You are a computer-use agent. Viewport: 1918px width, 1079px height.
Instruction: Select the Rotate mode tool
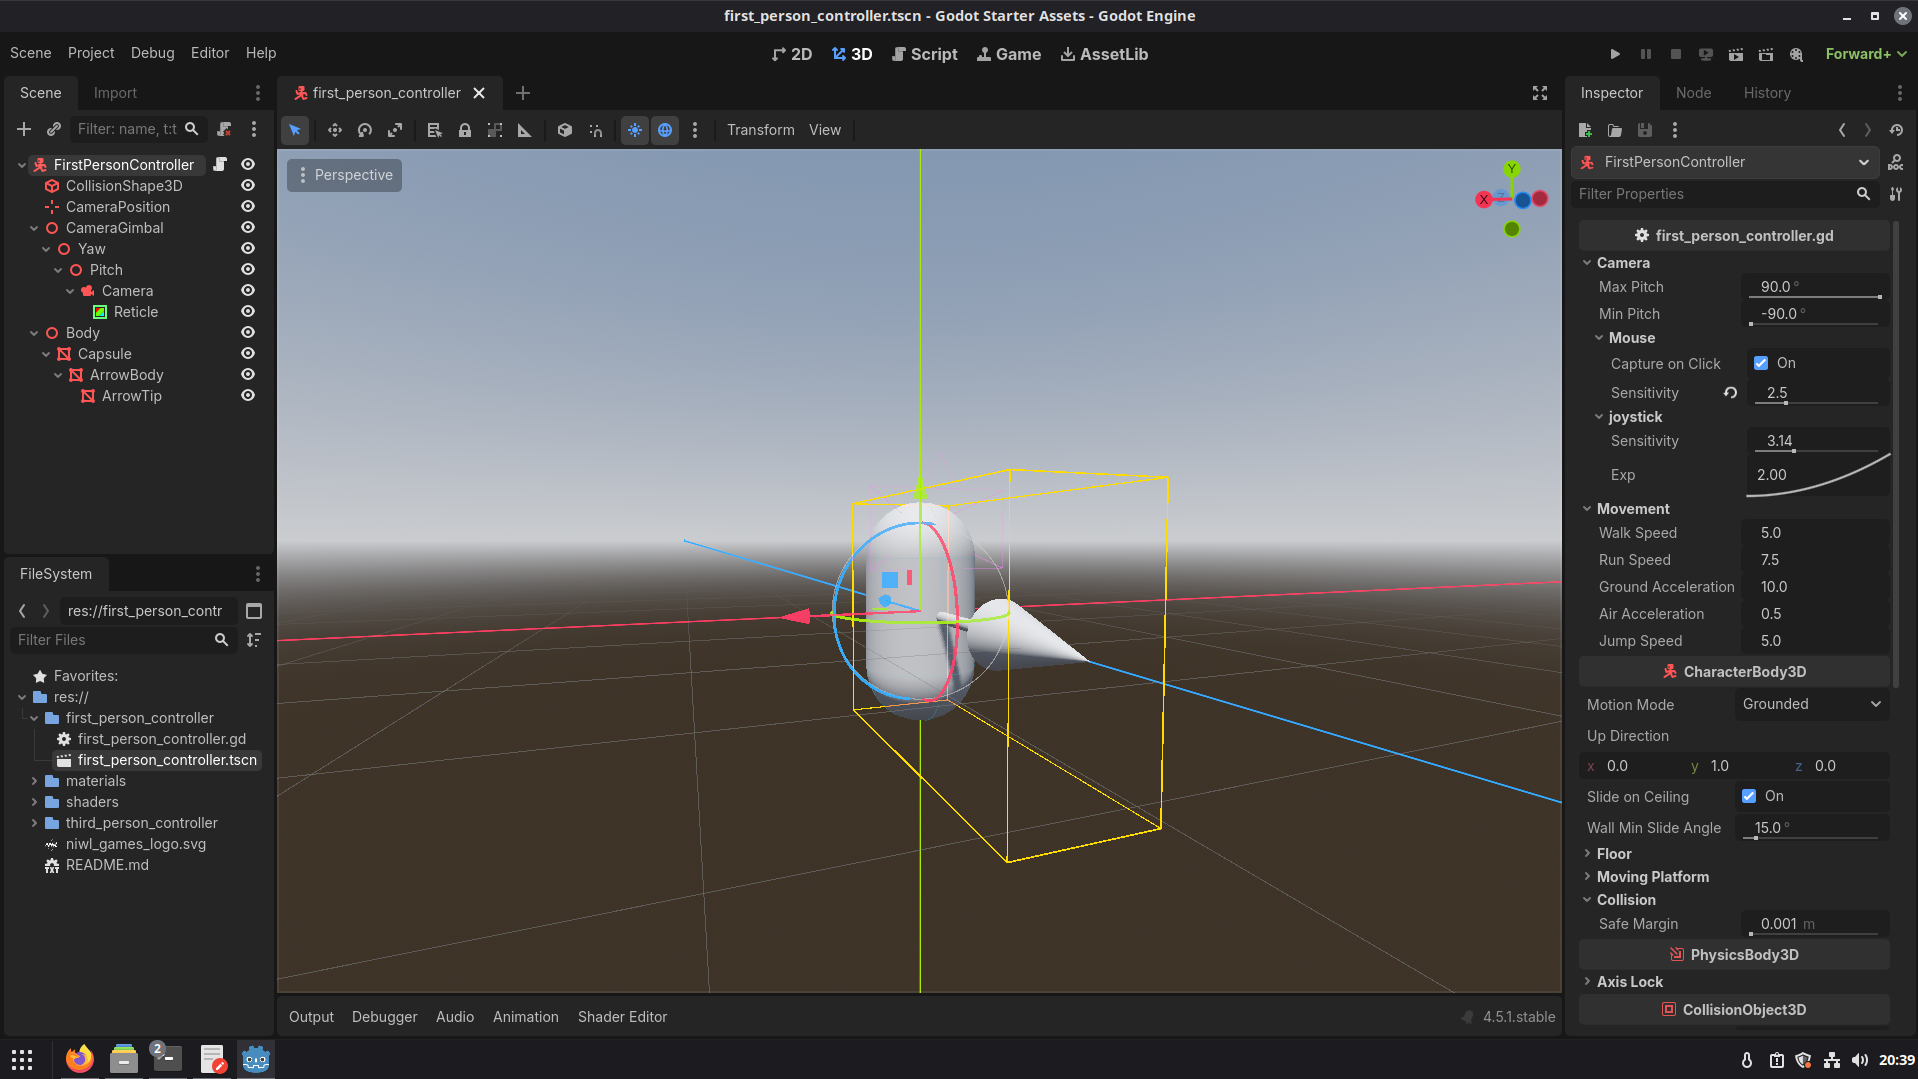pos(365,130)
